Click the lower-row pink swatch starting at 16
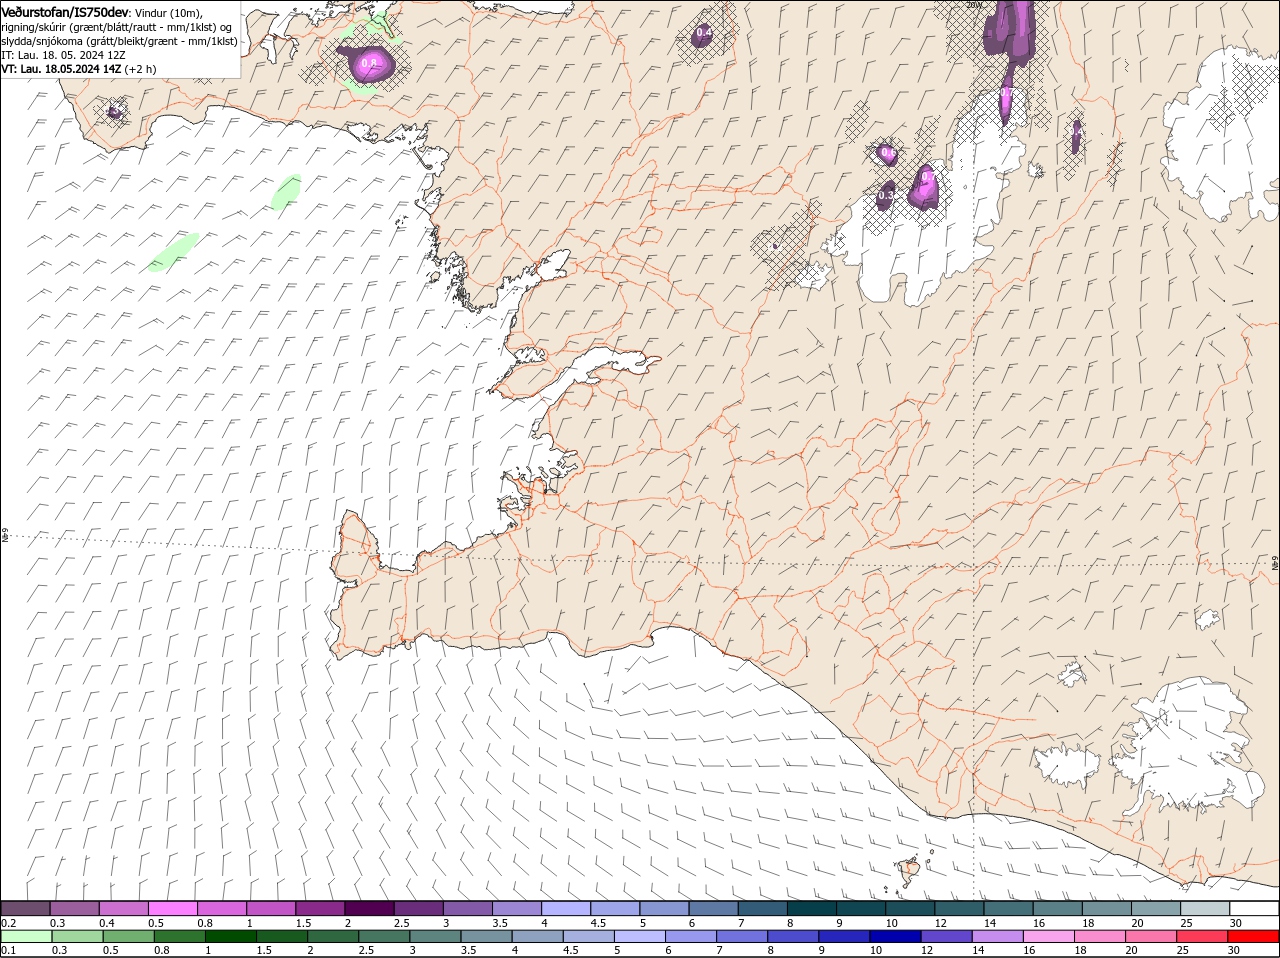The width and height of the screenshot is (1280, 958). 1048,936
